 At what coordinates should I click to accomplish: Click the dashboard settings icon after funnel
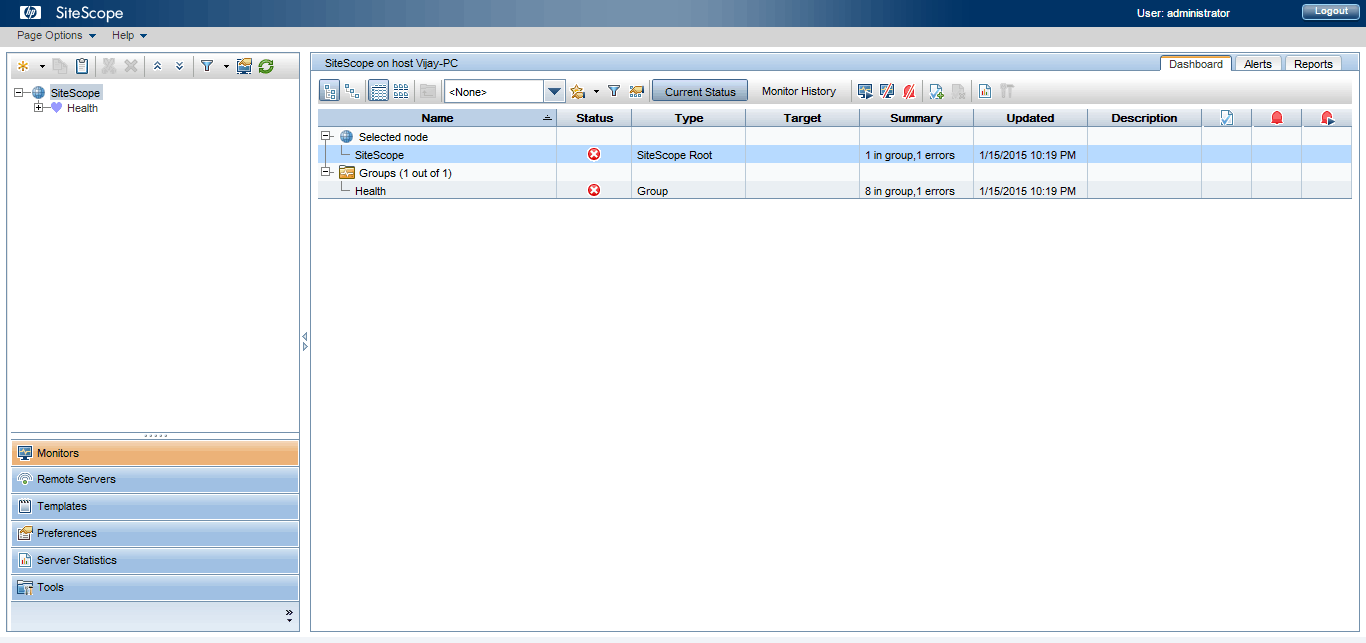[636, 91]
